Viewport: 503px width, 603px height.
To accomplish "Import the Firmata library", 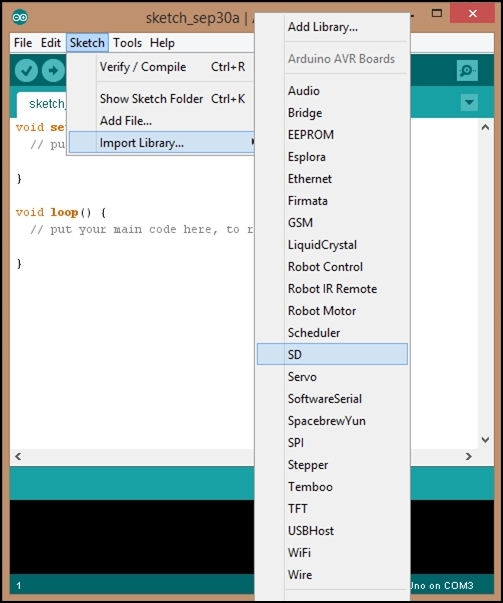I will tap(332, 200).
